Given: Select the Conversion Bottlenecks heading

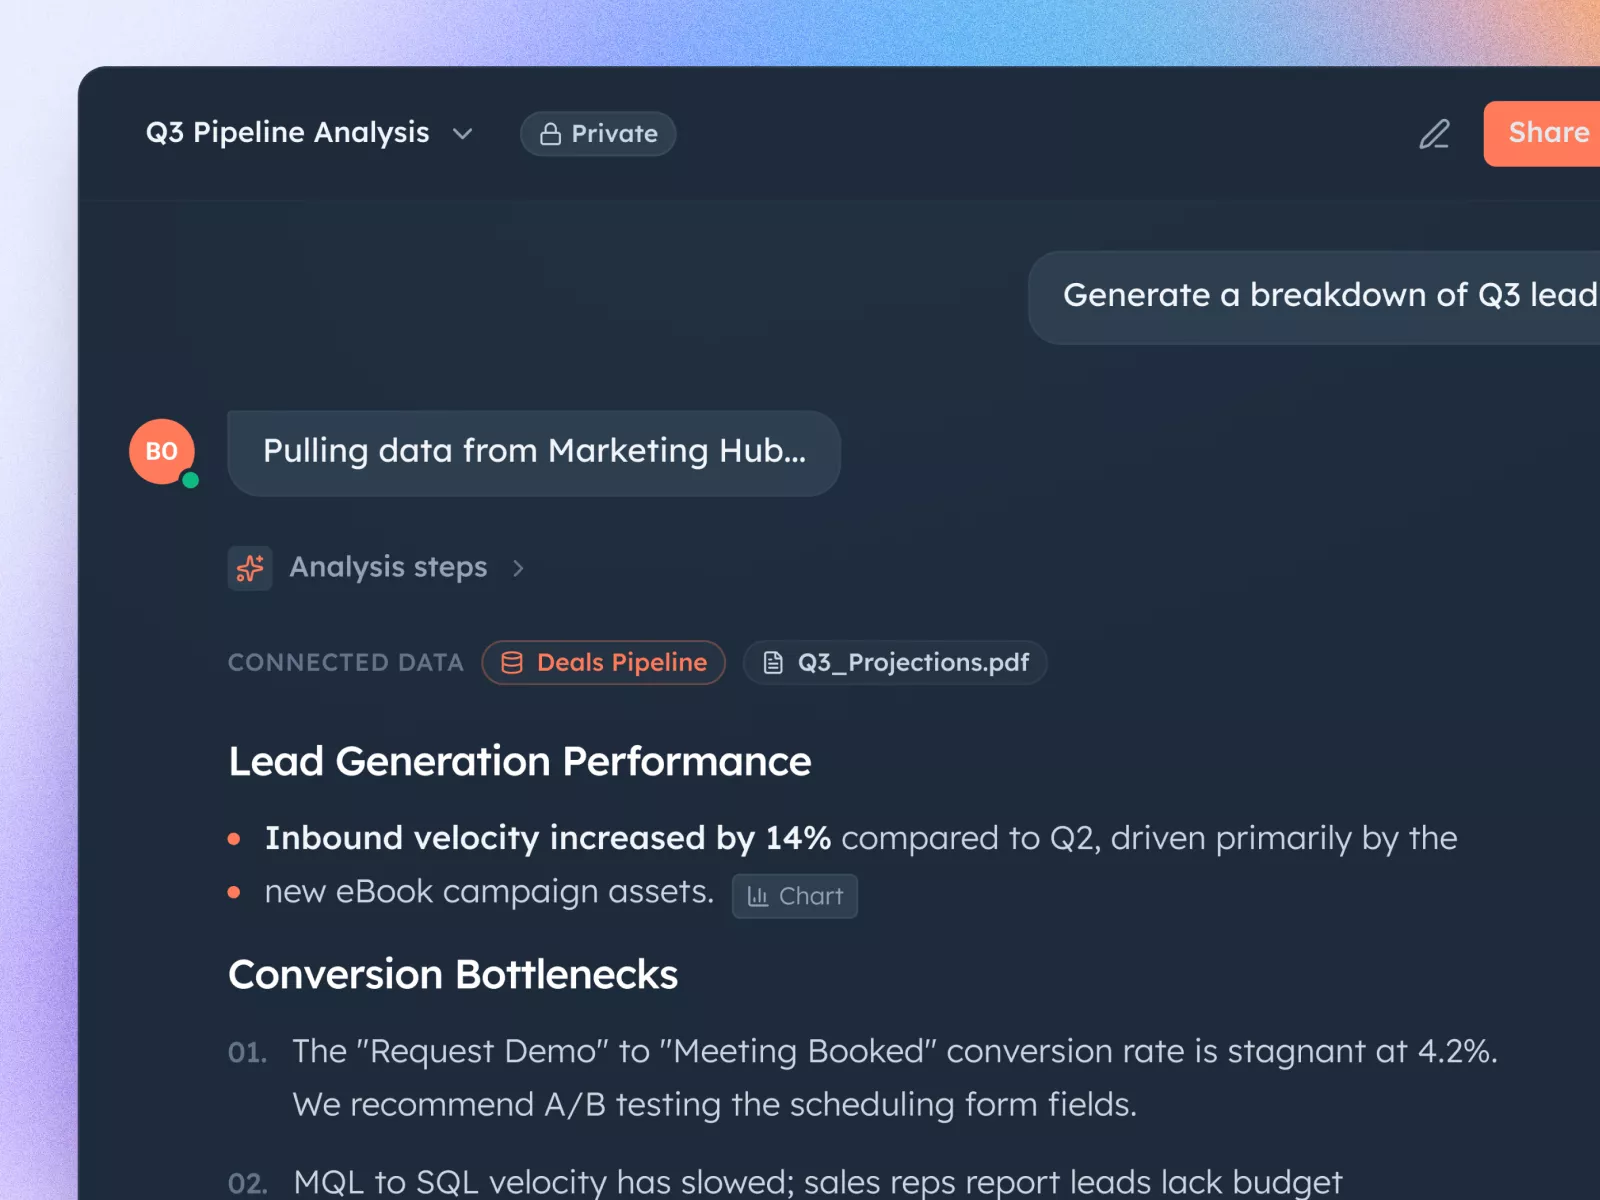Looking at the screenshot, I should (x=453, y=975).
